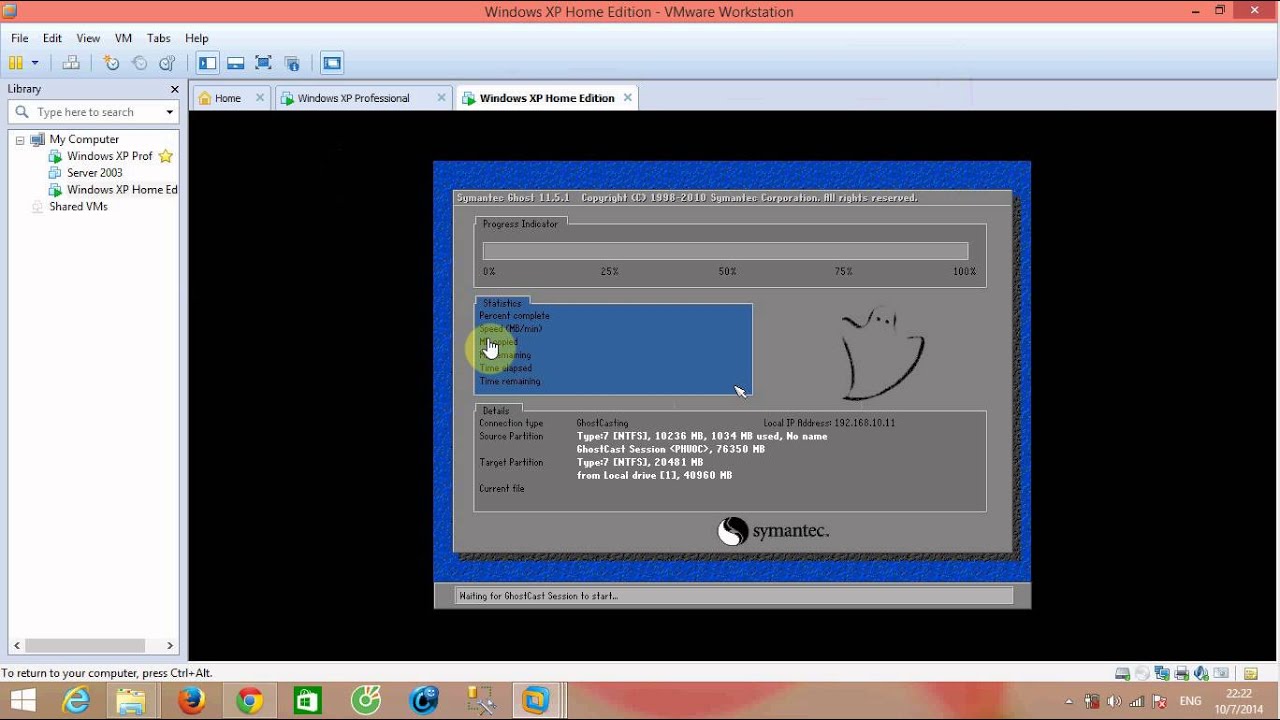Click the sound card status icon

(1201, 674)
